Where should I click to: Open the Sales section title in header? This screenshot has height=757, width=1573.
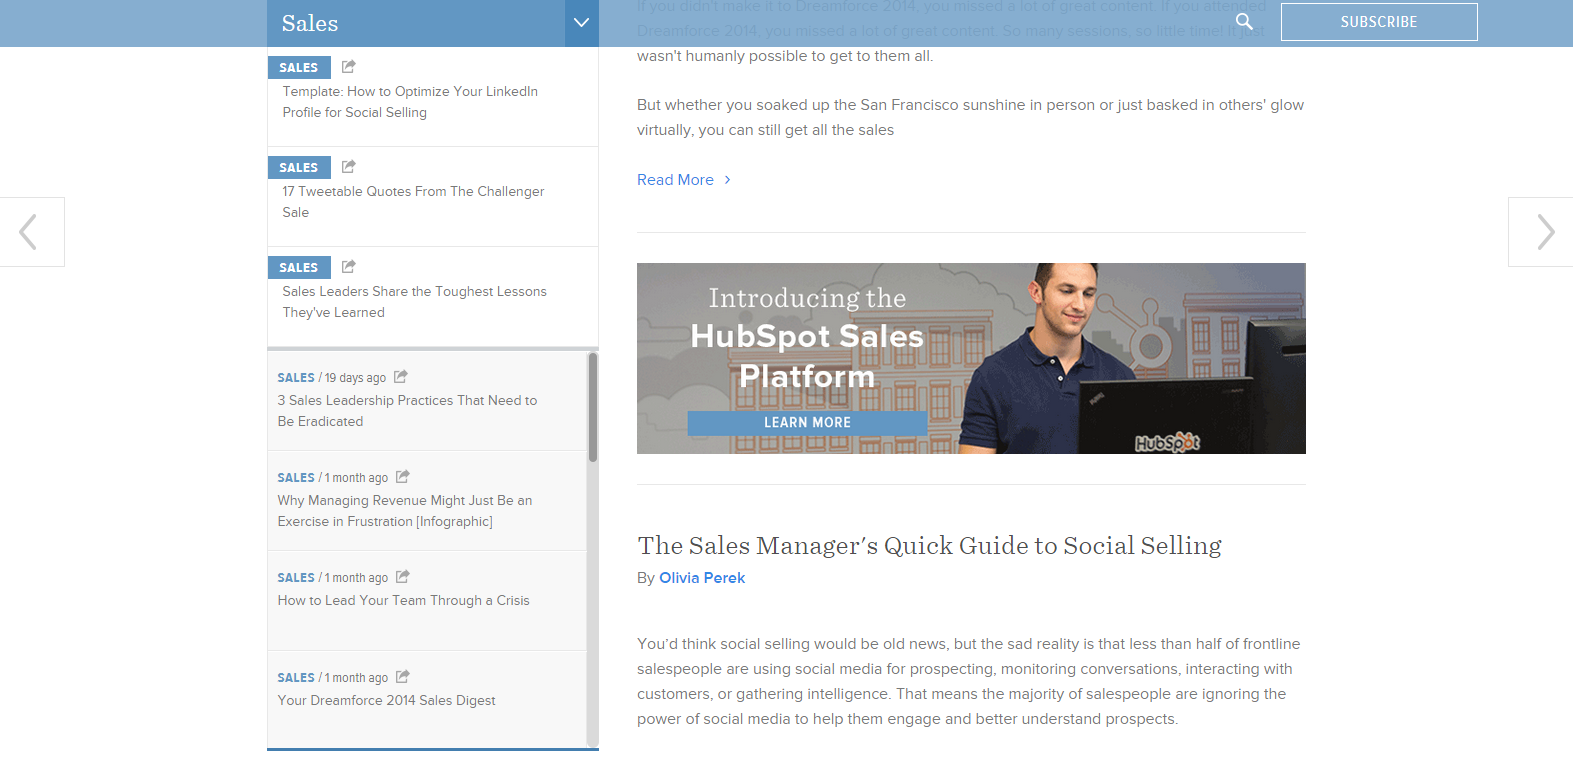click(310, 23)
